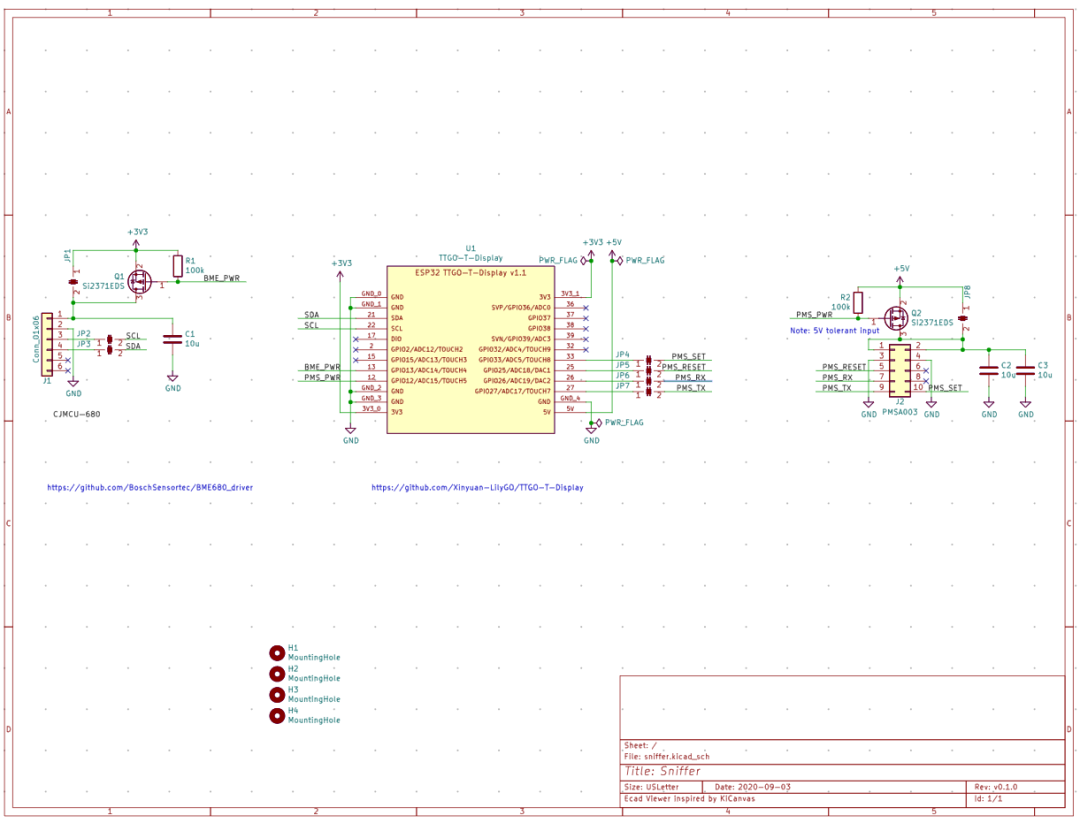Click the SDA net label left of U1
The height and width of the screenshot is (823, 1080).
pos(311,315)
